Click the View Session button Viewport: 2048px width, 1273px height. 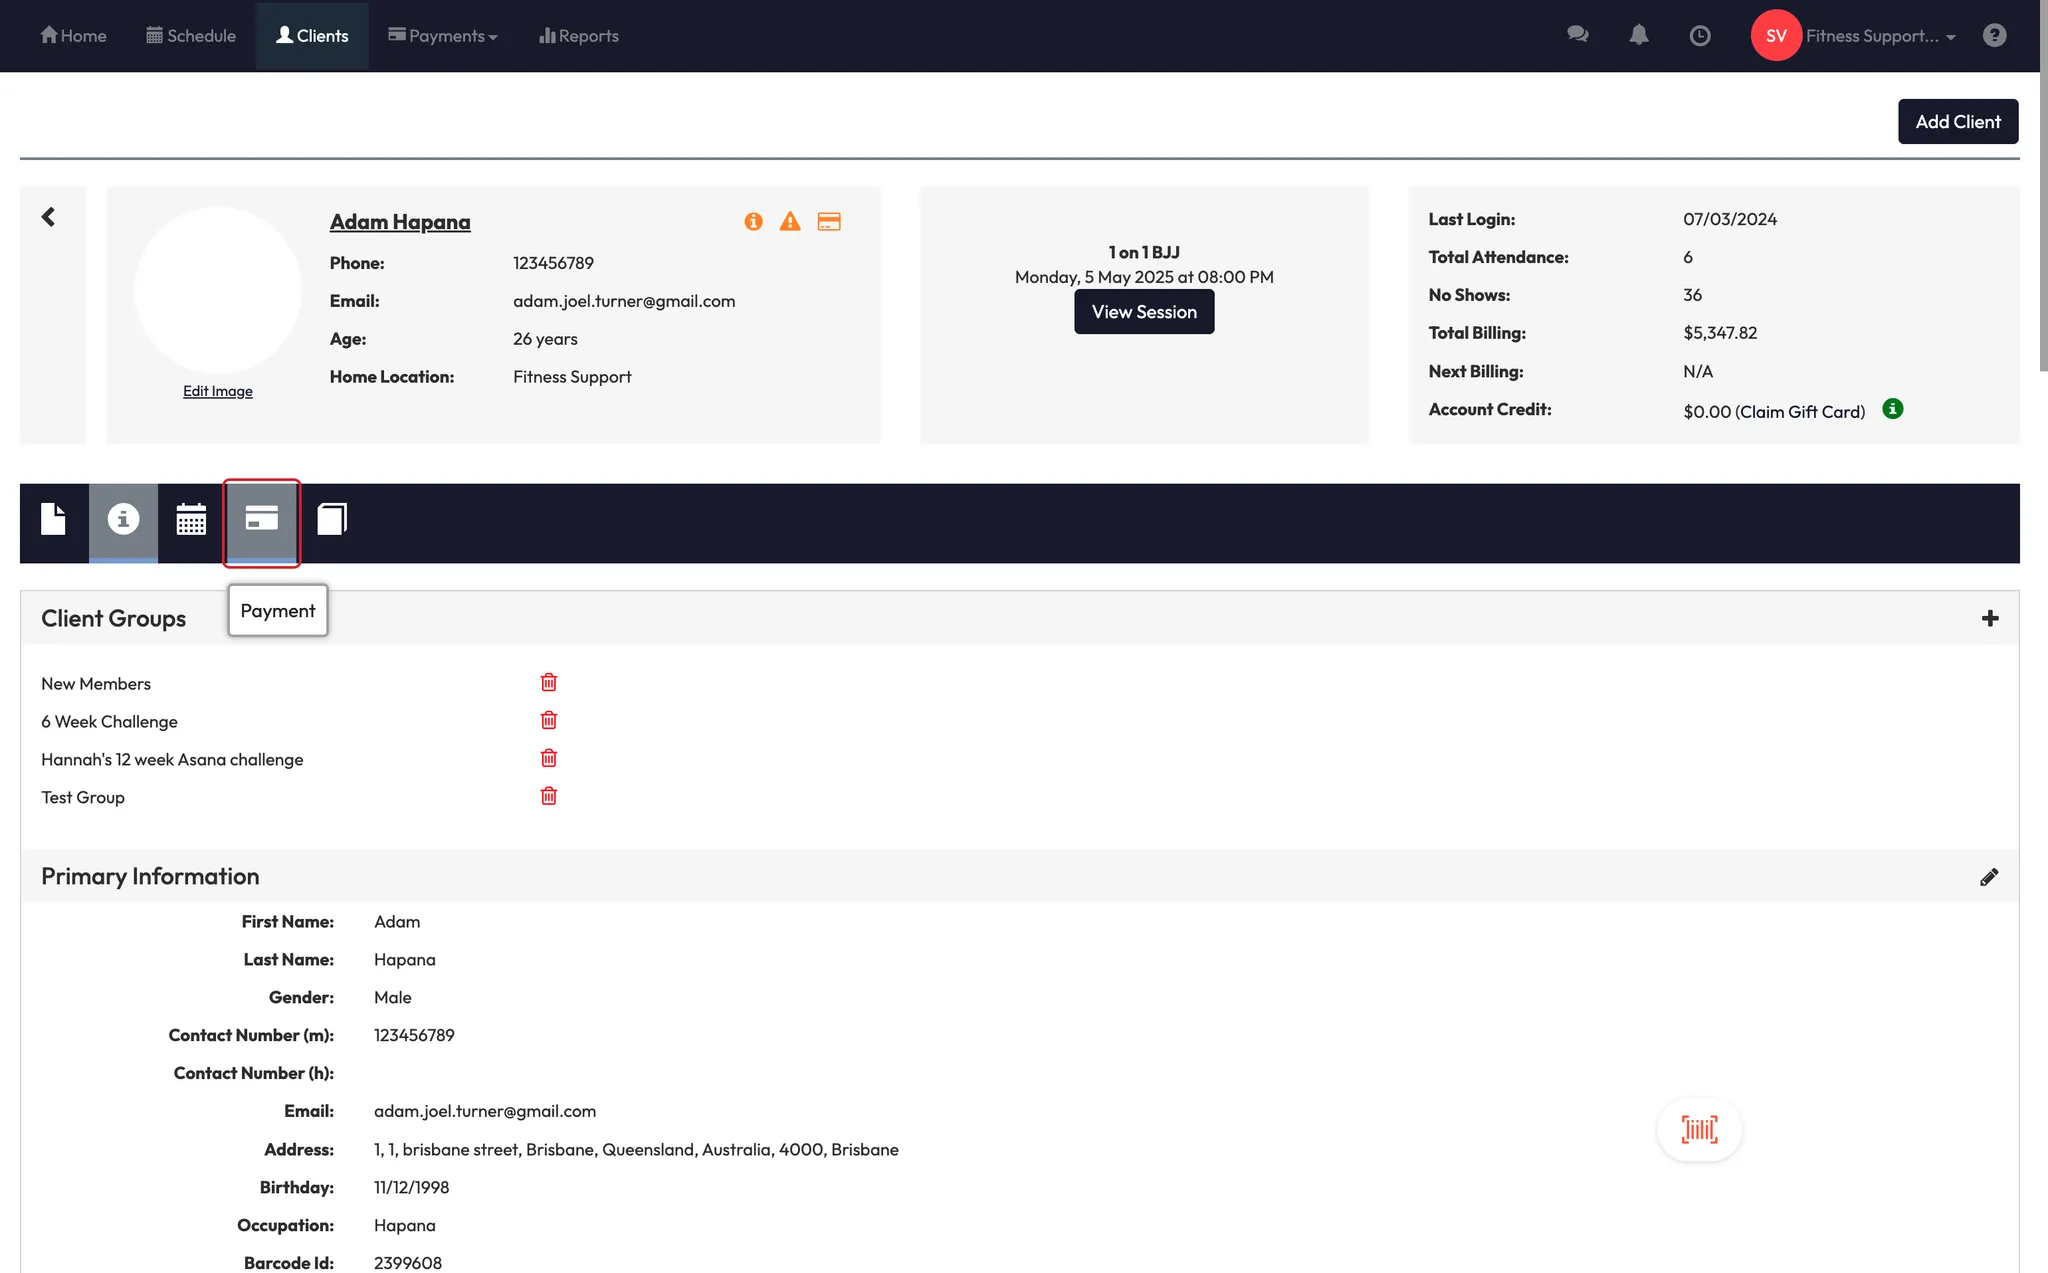tap(1144, 312)
